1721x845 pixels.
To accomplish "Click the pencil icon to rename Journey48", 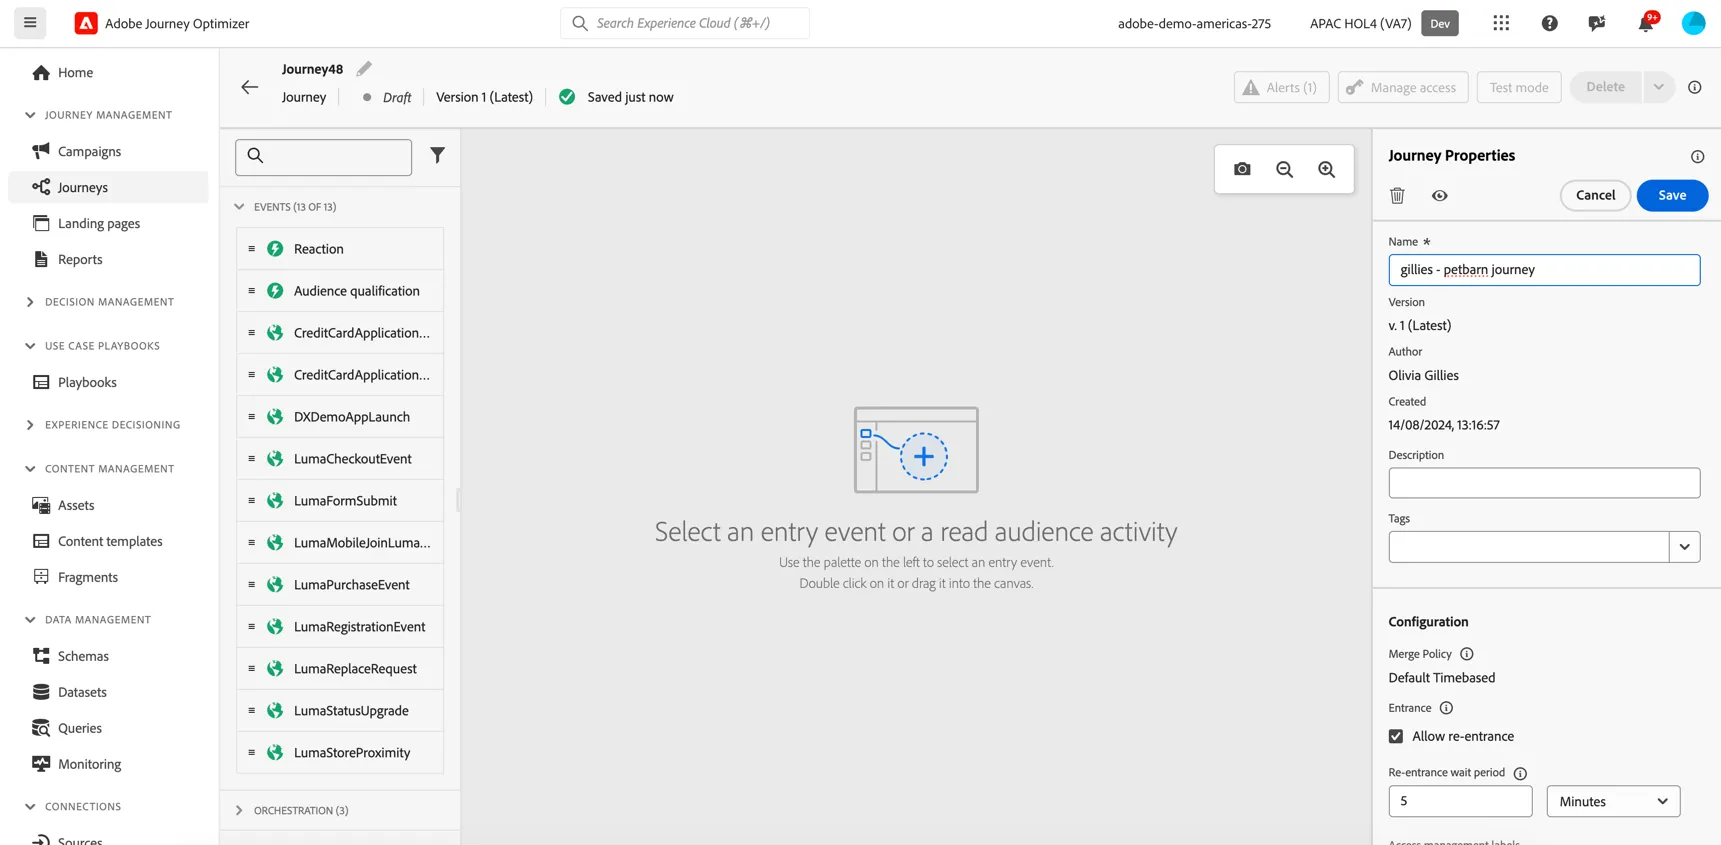I will (364, 69).
